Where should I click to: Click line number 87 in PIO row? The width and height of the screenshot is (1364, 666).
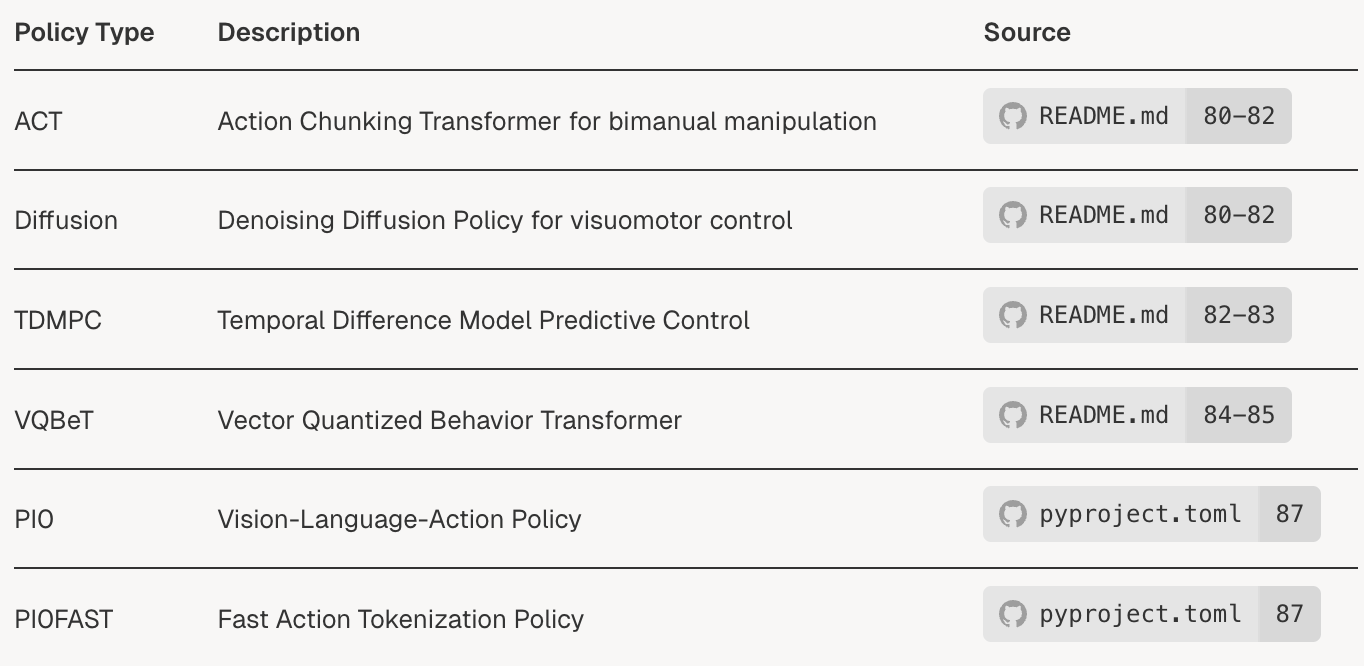pos(1290,514)
